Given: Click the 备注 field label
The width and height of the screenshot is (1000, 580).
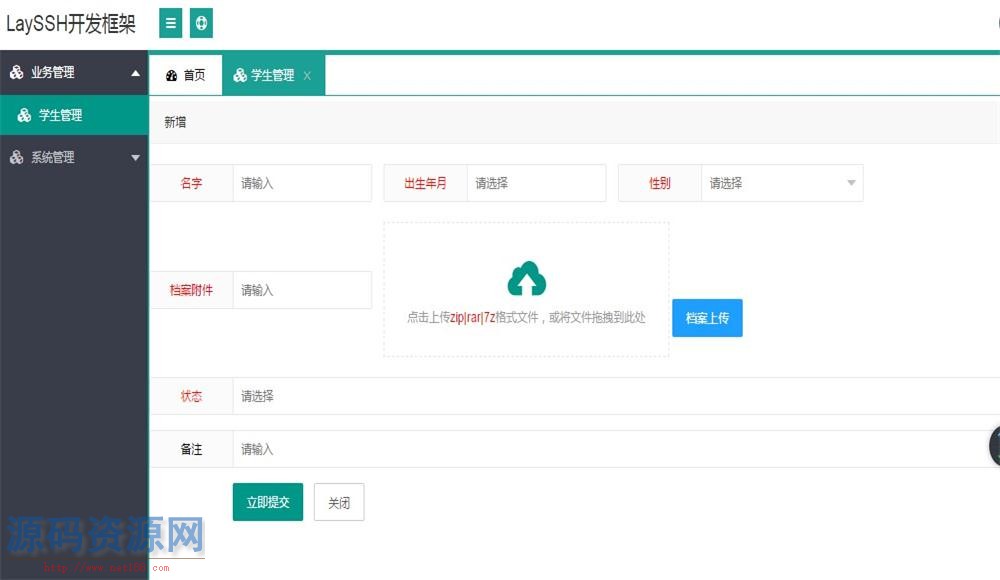Looking at the screenshot, I should point(191,449).
